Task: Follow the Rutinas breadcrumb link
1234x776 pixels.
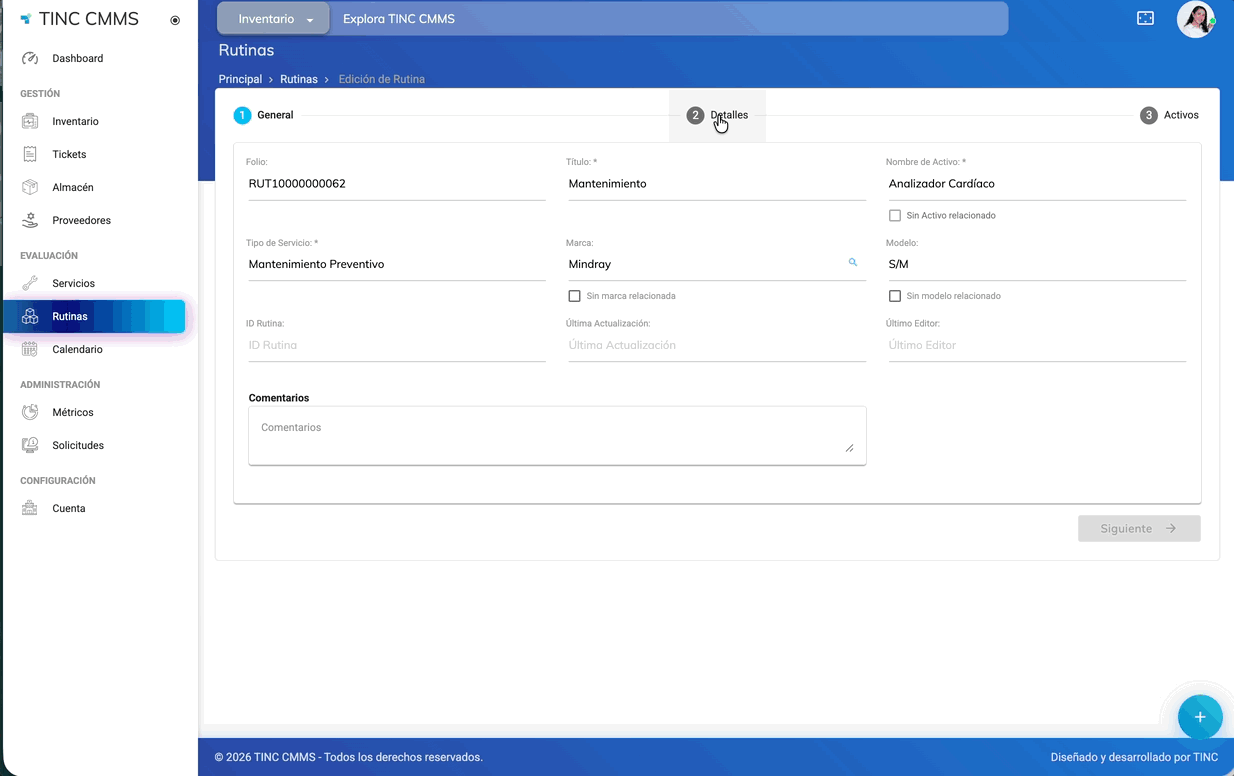Action: [x=298, y=79]
